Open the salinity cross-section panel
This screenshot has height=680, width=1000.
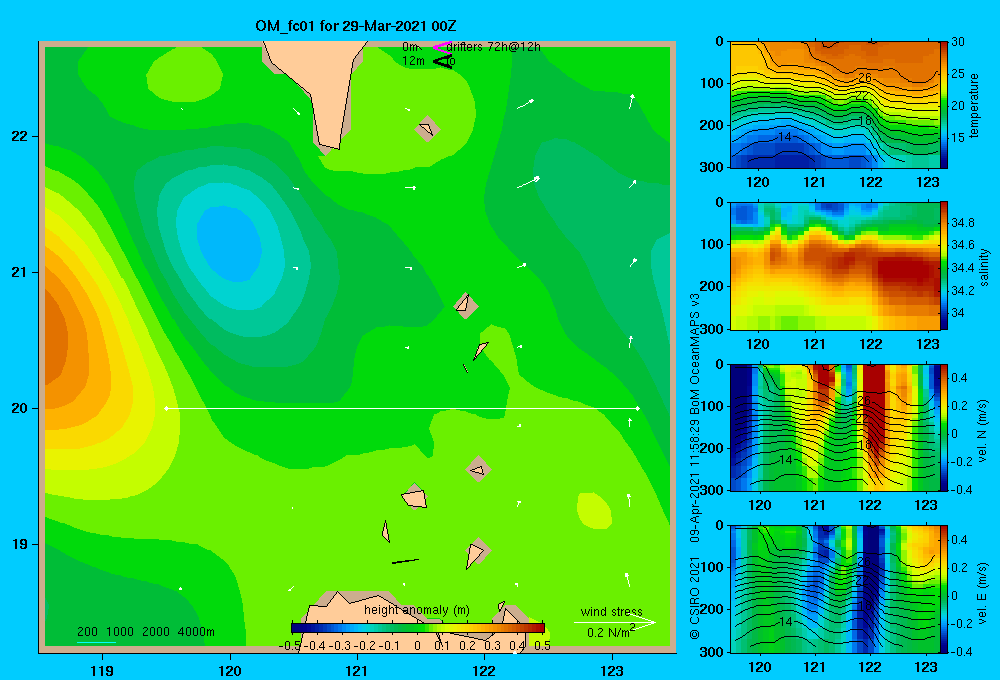pyautogui.click(x=835, y=266)
